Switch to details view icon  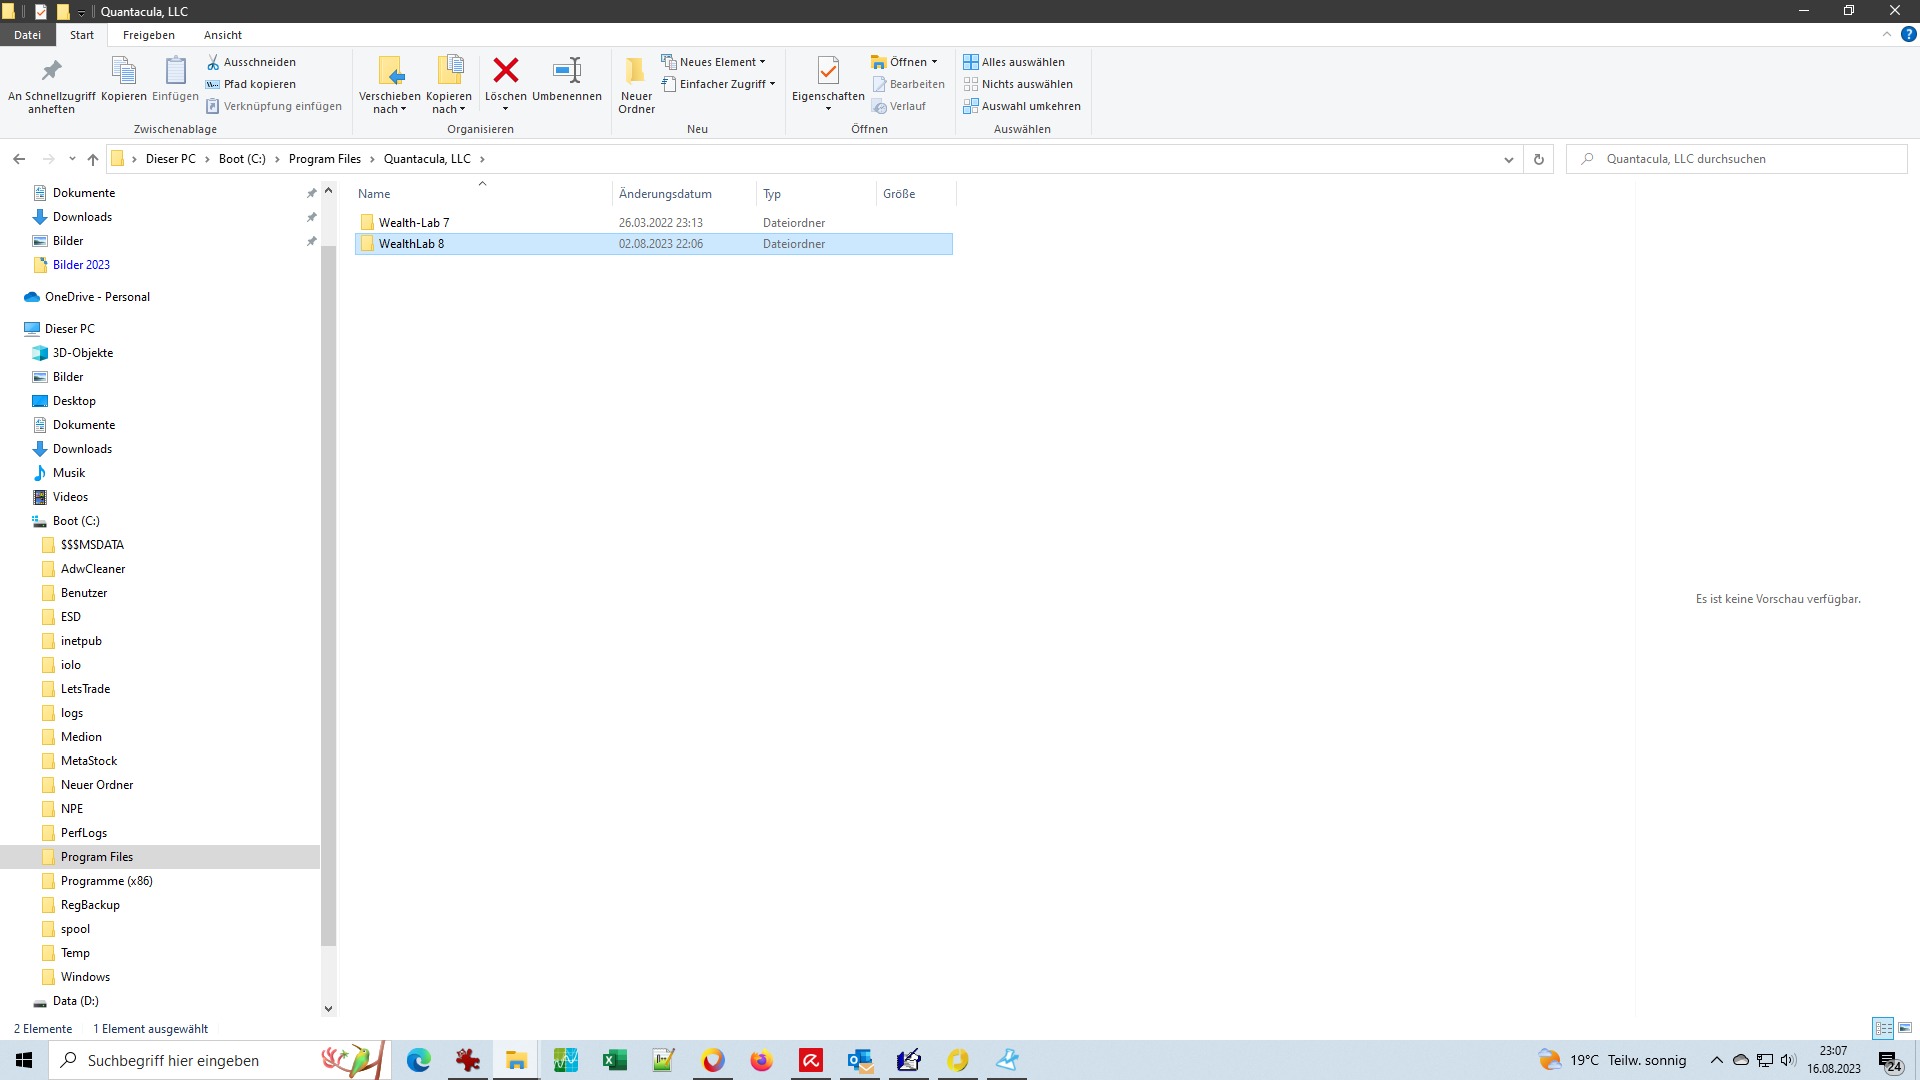point(1883,1028)
